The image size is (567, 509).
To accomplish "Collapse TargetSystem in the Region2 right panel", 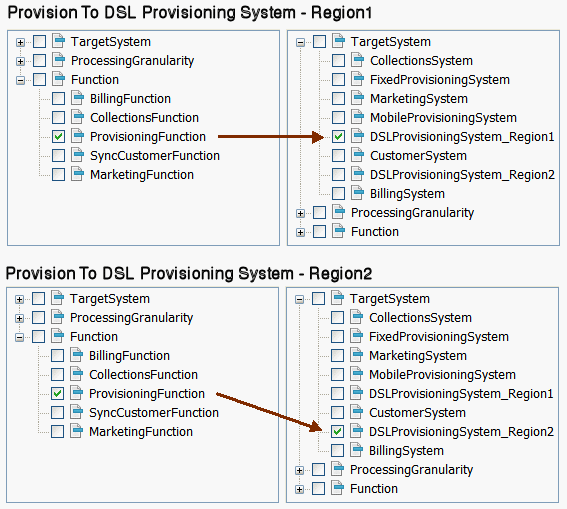I will tap(299, 300).
